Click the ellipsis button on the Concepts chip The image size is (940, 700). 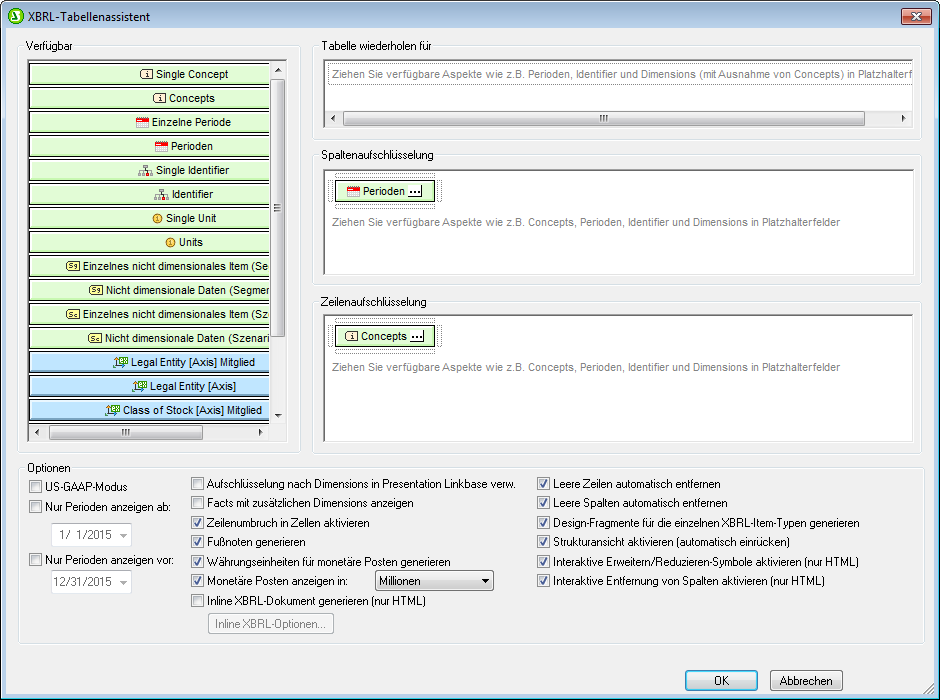pos(417,337)
